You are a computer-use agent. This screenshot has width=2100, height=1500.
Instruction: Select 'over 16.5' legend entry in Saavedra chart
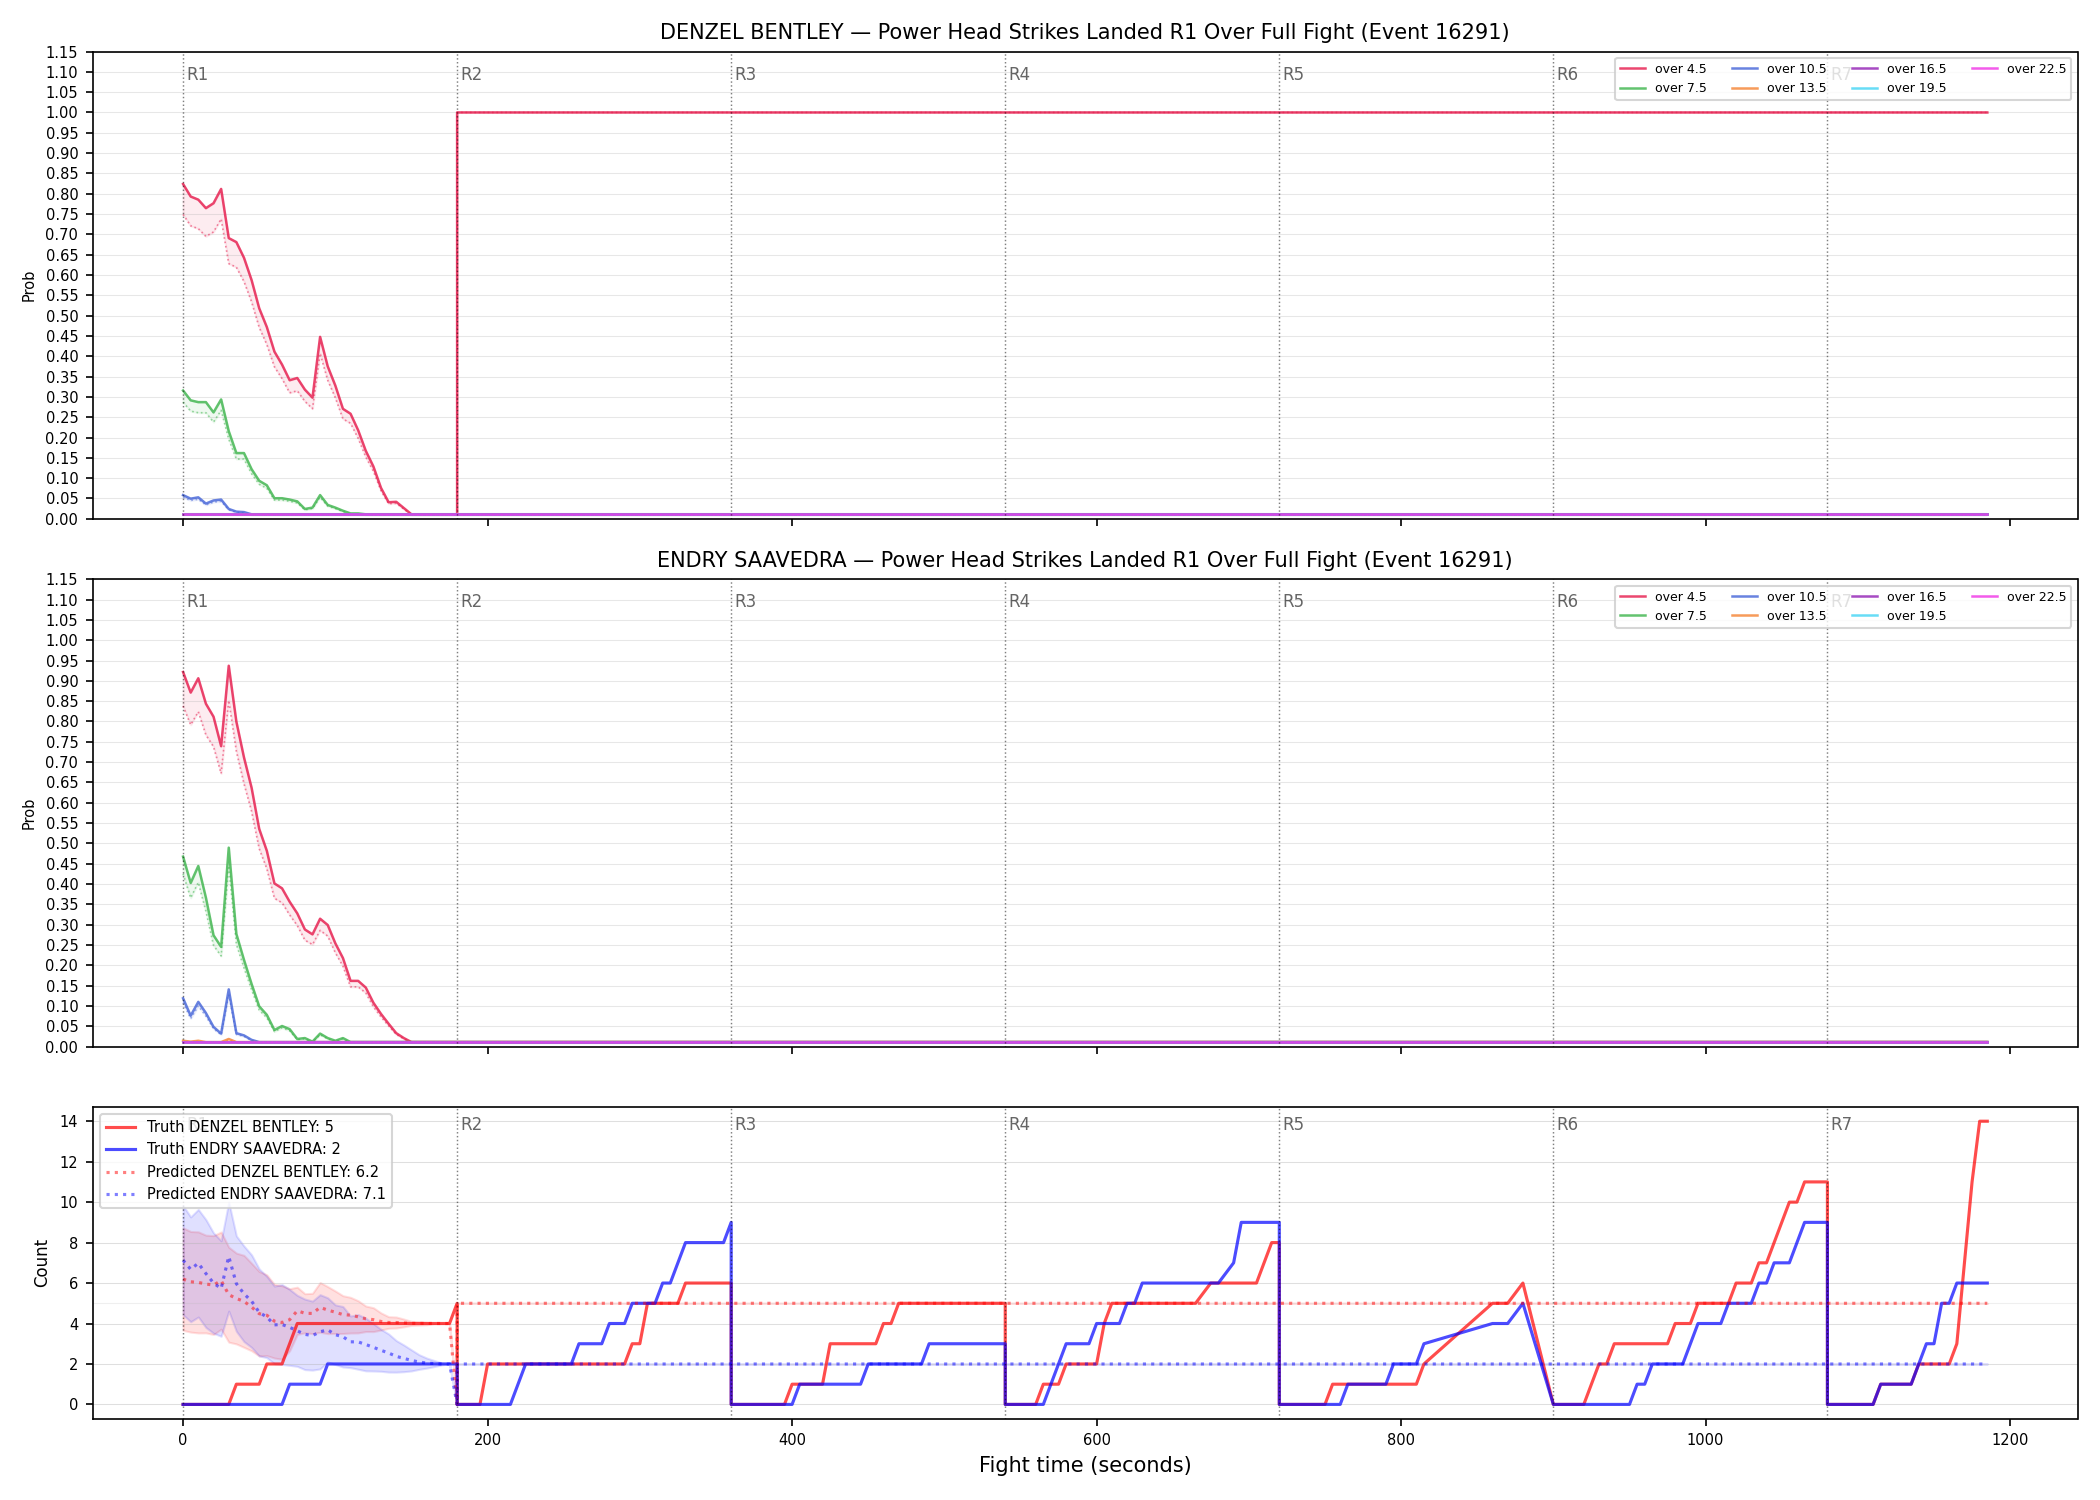click(x=1898, y=597)
